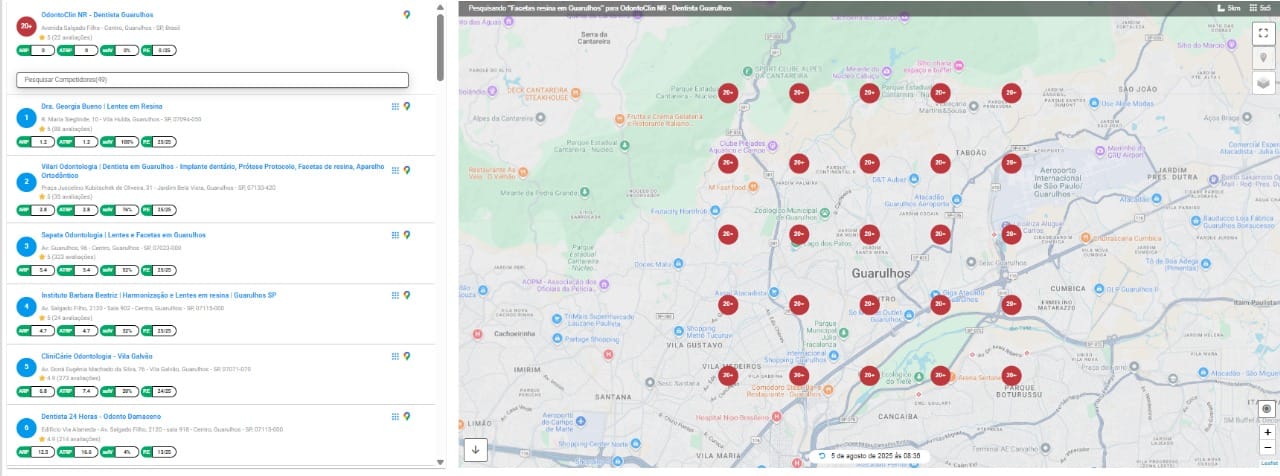1280x476 pixels.
Task: Click the map zoom out button
Action: [1267, 447]
